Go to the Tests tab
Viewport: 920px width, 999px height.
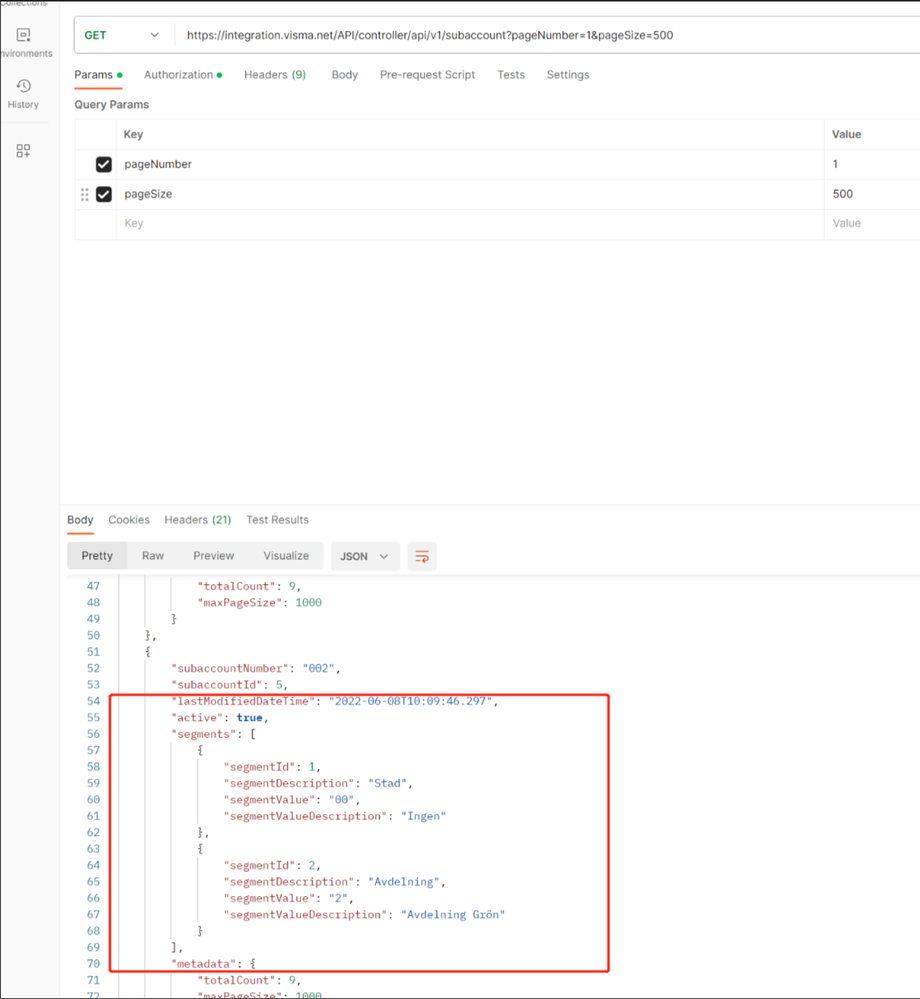pos(511,75)
